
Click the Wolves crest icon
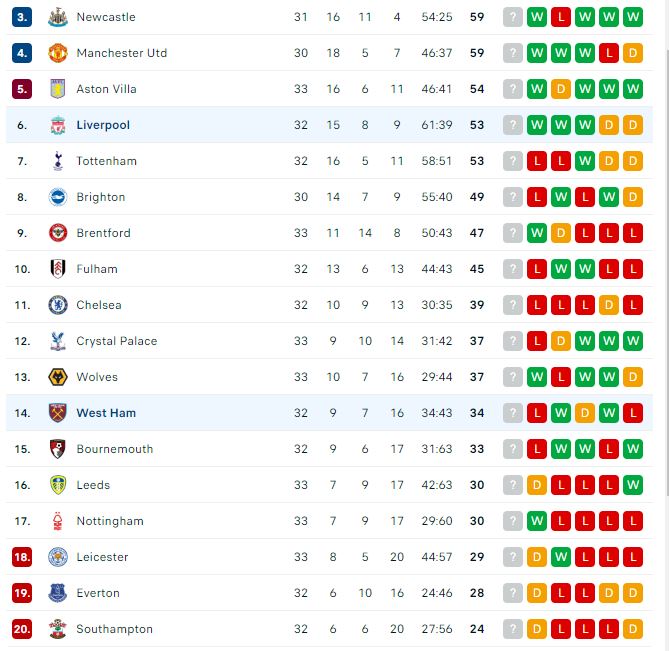[x=57, y=377]
